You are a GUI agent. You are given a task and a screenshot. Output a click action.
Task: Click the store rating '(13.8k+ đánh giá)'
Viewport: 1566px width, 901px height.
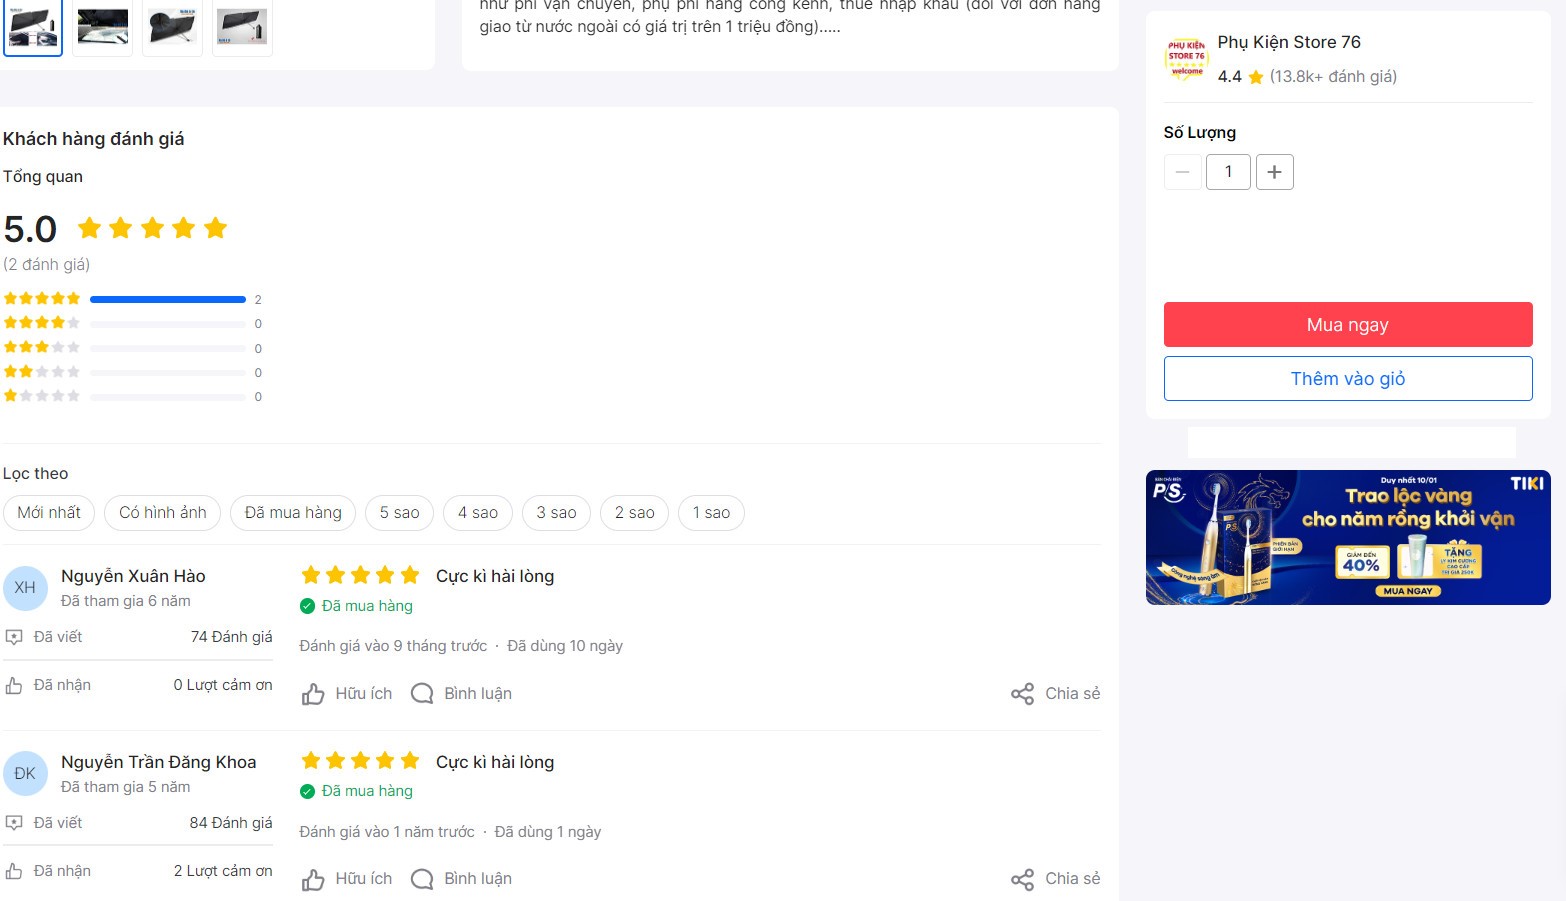[x=1333, y=76]
